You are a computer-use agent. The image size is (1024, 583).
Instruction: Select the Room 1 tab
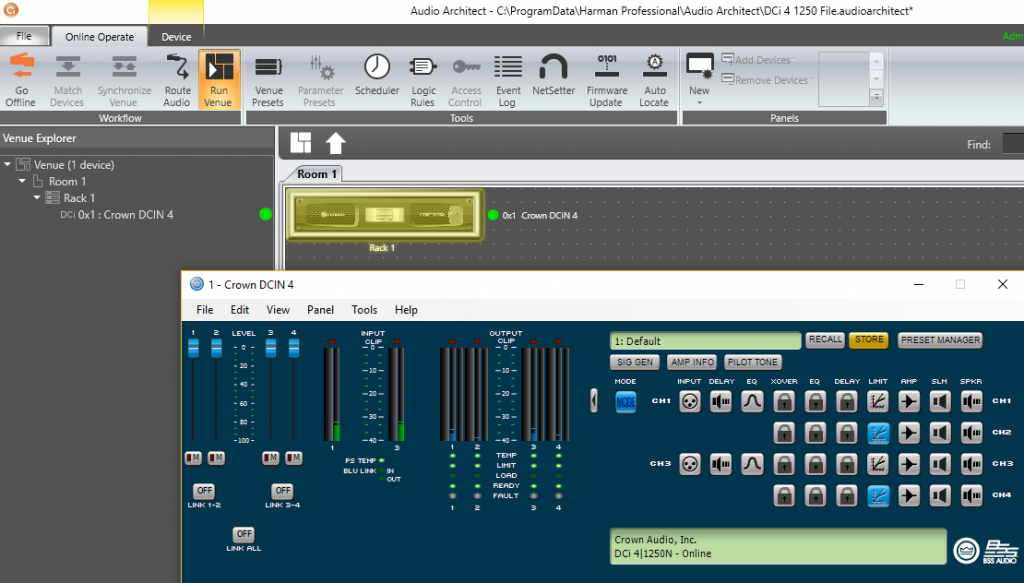[317, 174]
